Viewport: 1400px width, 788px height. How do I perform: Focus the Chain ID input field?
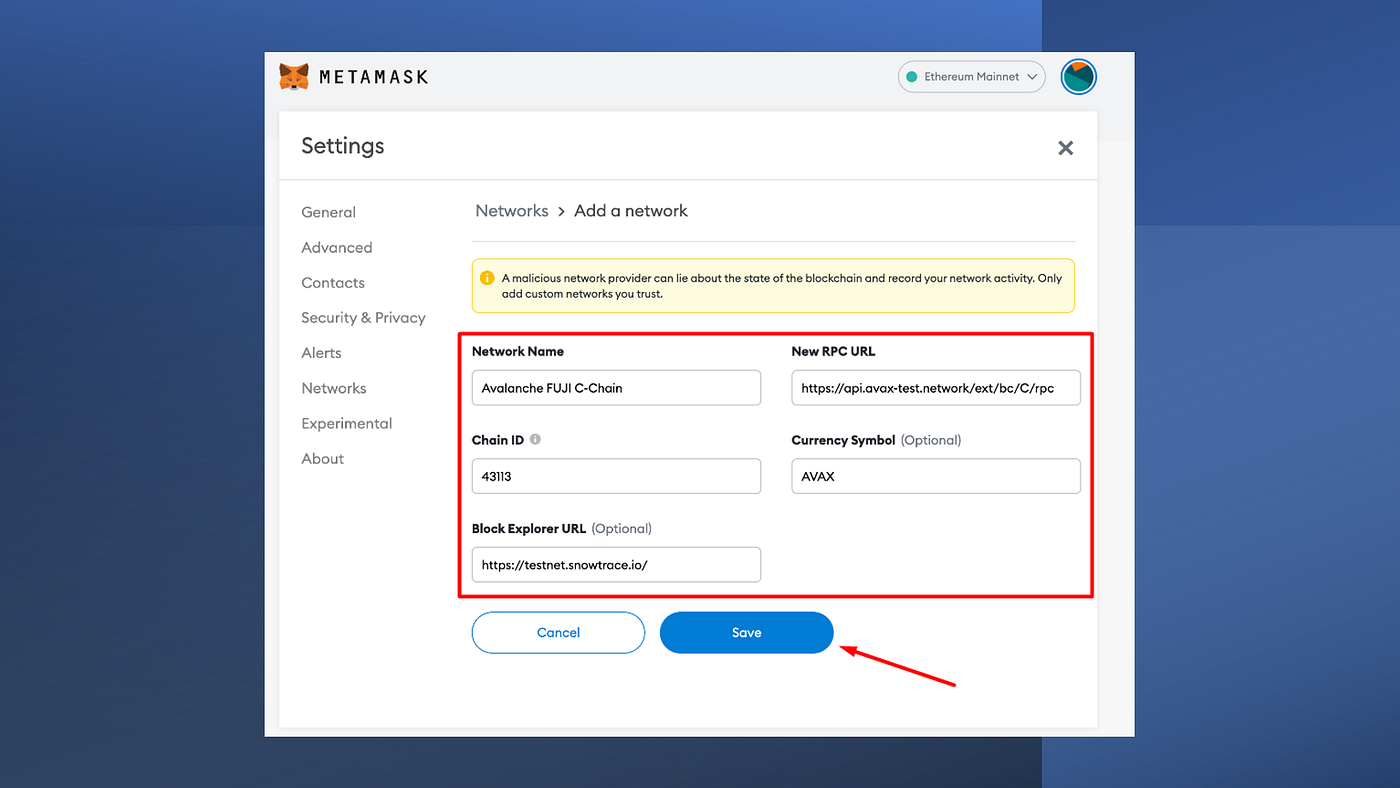[x=616, y=476]
